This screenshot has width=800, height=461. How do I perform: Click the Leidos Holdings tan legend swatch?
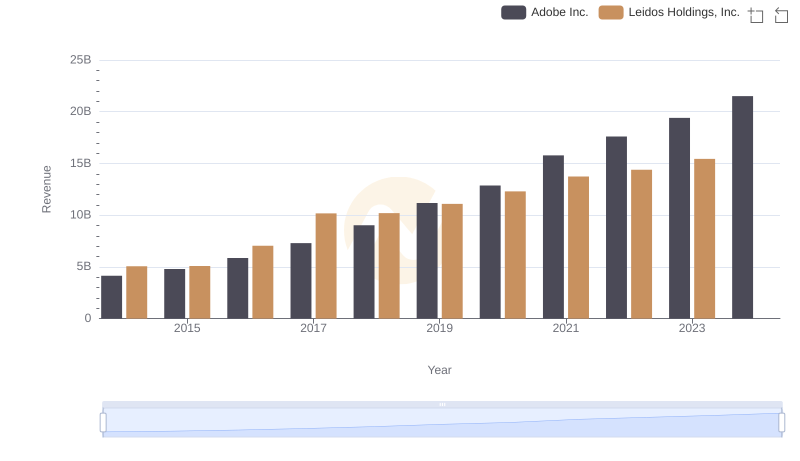pos(611,12)
